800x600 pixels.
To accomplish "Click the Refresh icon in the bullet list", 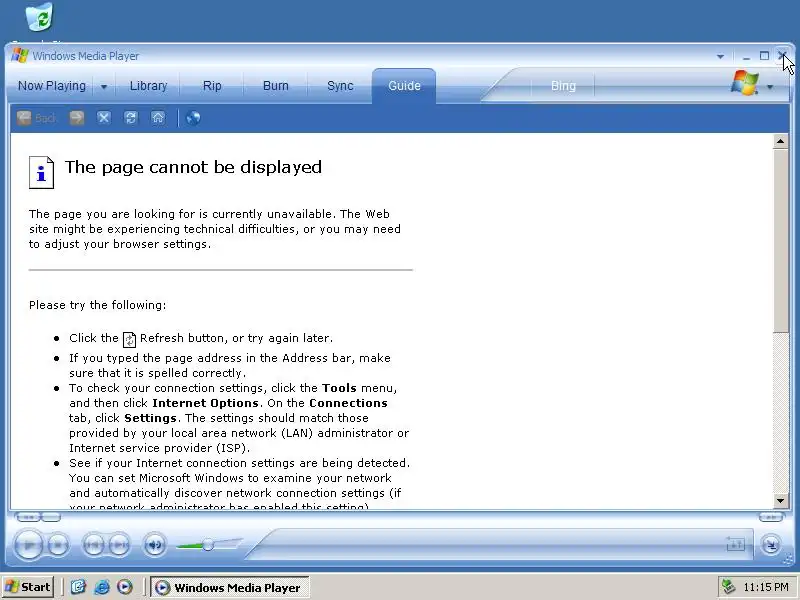I will (130, 339).
